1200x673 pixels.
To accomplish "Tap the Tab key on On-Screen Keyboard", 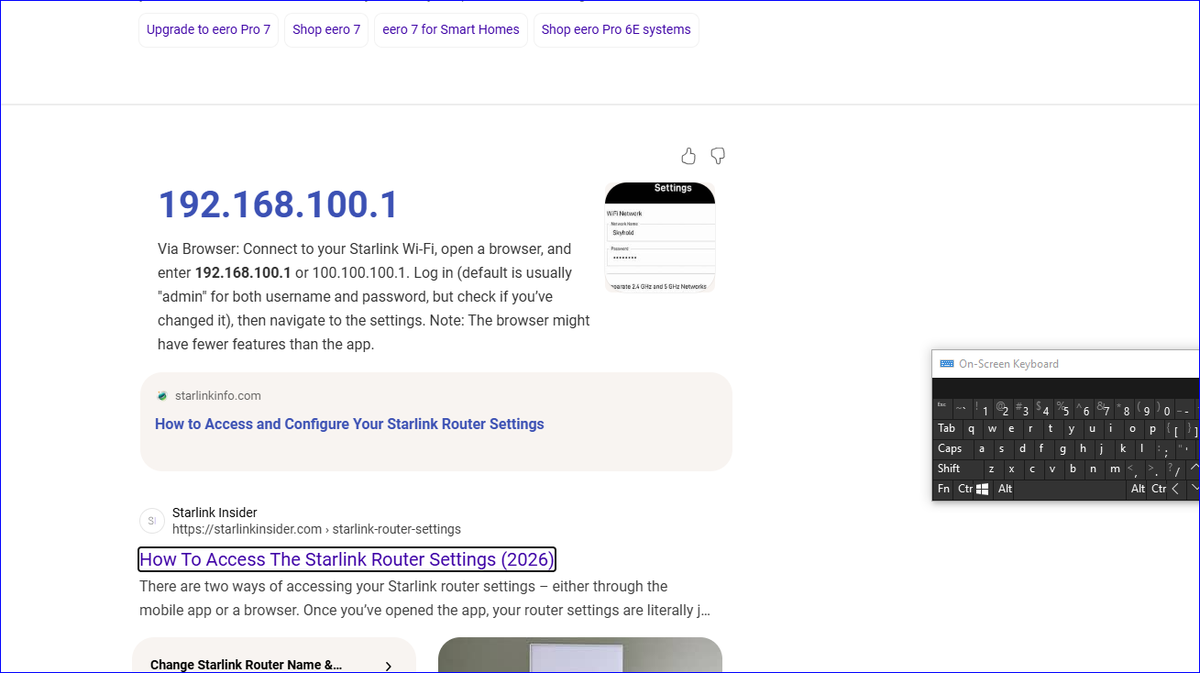I will (x=948, y=429).
